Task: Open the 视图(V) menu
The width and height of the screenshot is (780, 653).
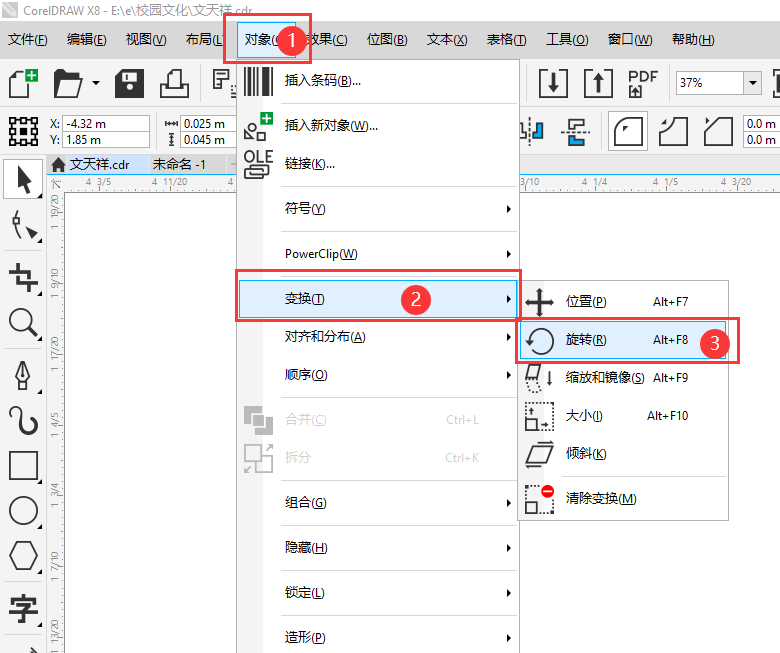Action: (x=146, y=39)
